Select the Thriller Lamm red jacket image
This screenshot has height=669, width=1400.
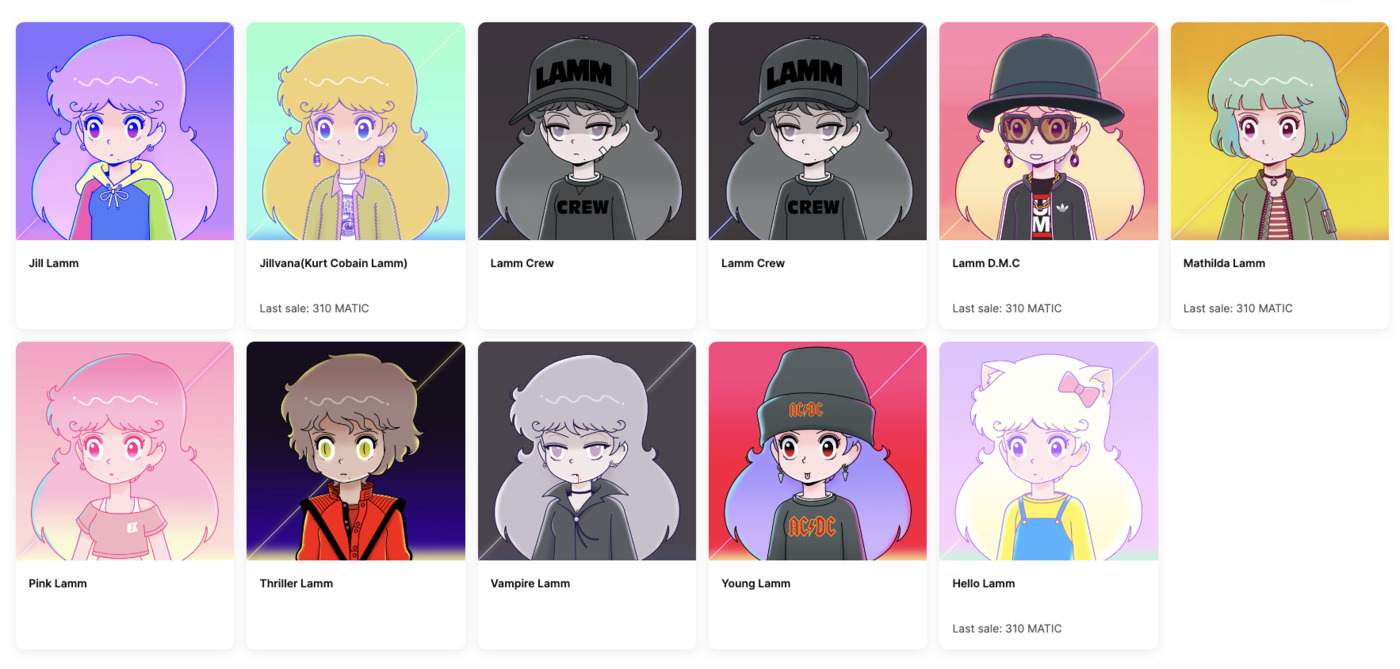(x=356, y=451)
